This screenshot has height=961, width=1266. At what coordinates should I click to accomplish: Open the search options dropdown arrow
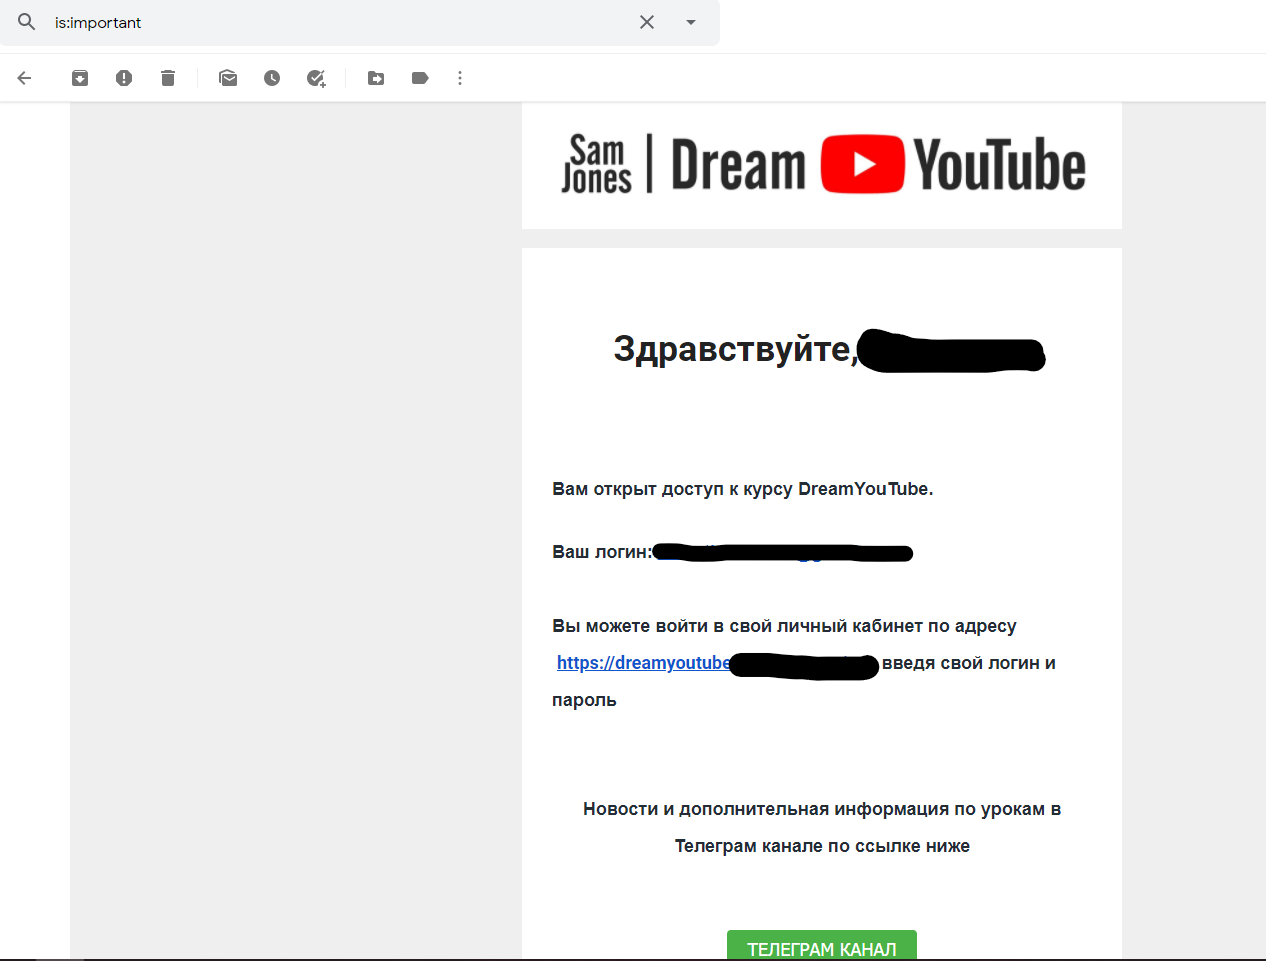coord(691,22)
